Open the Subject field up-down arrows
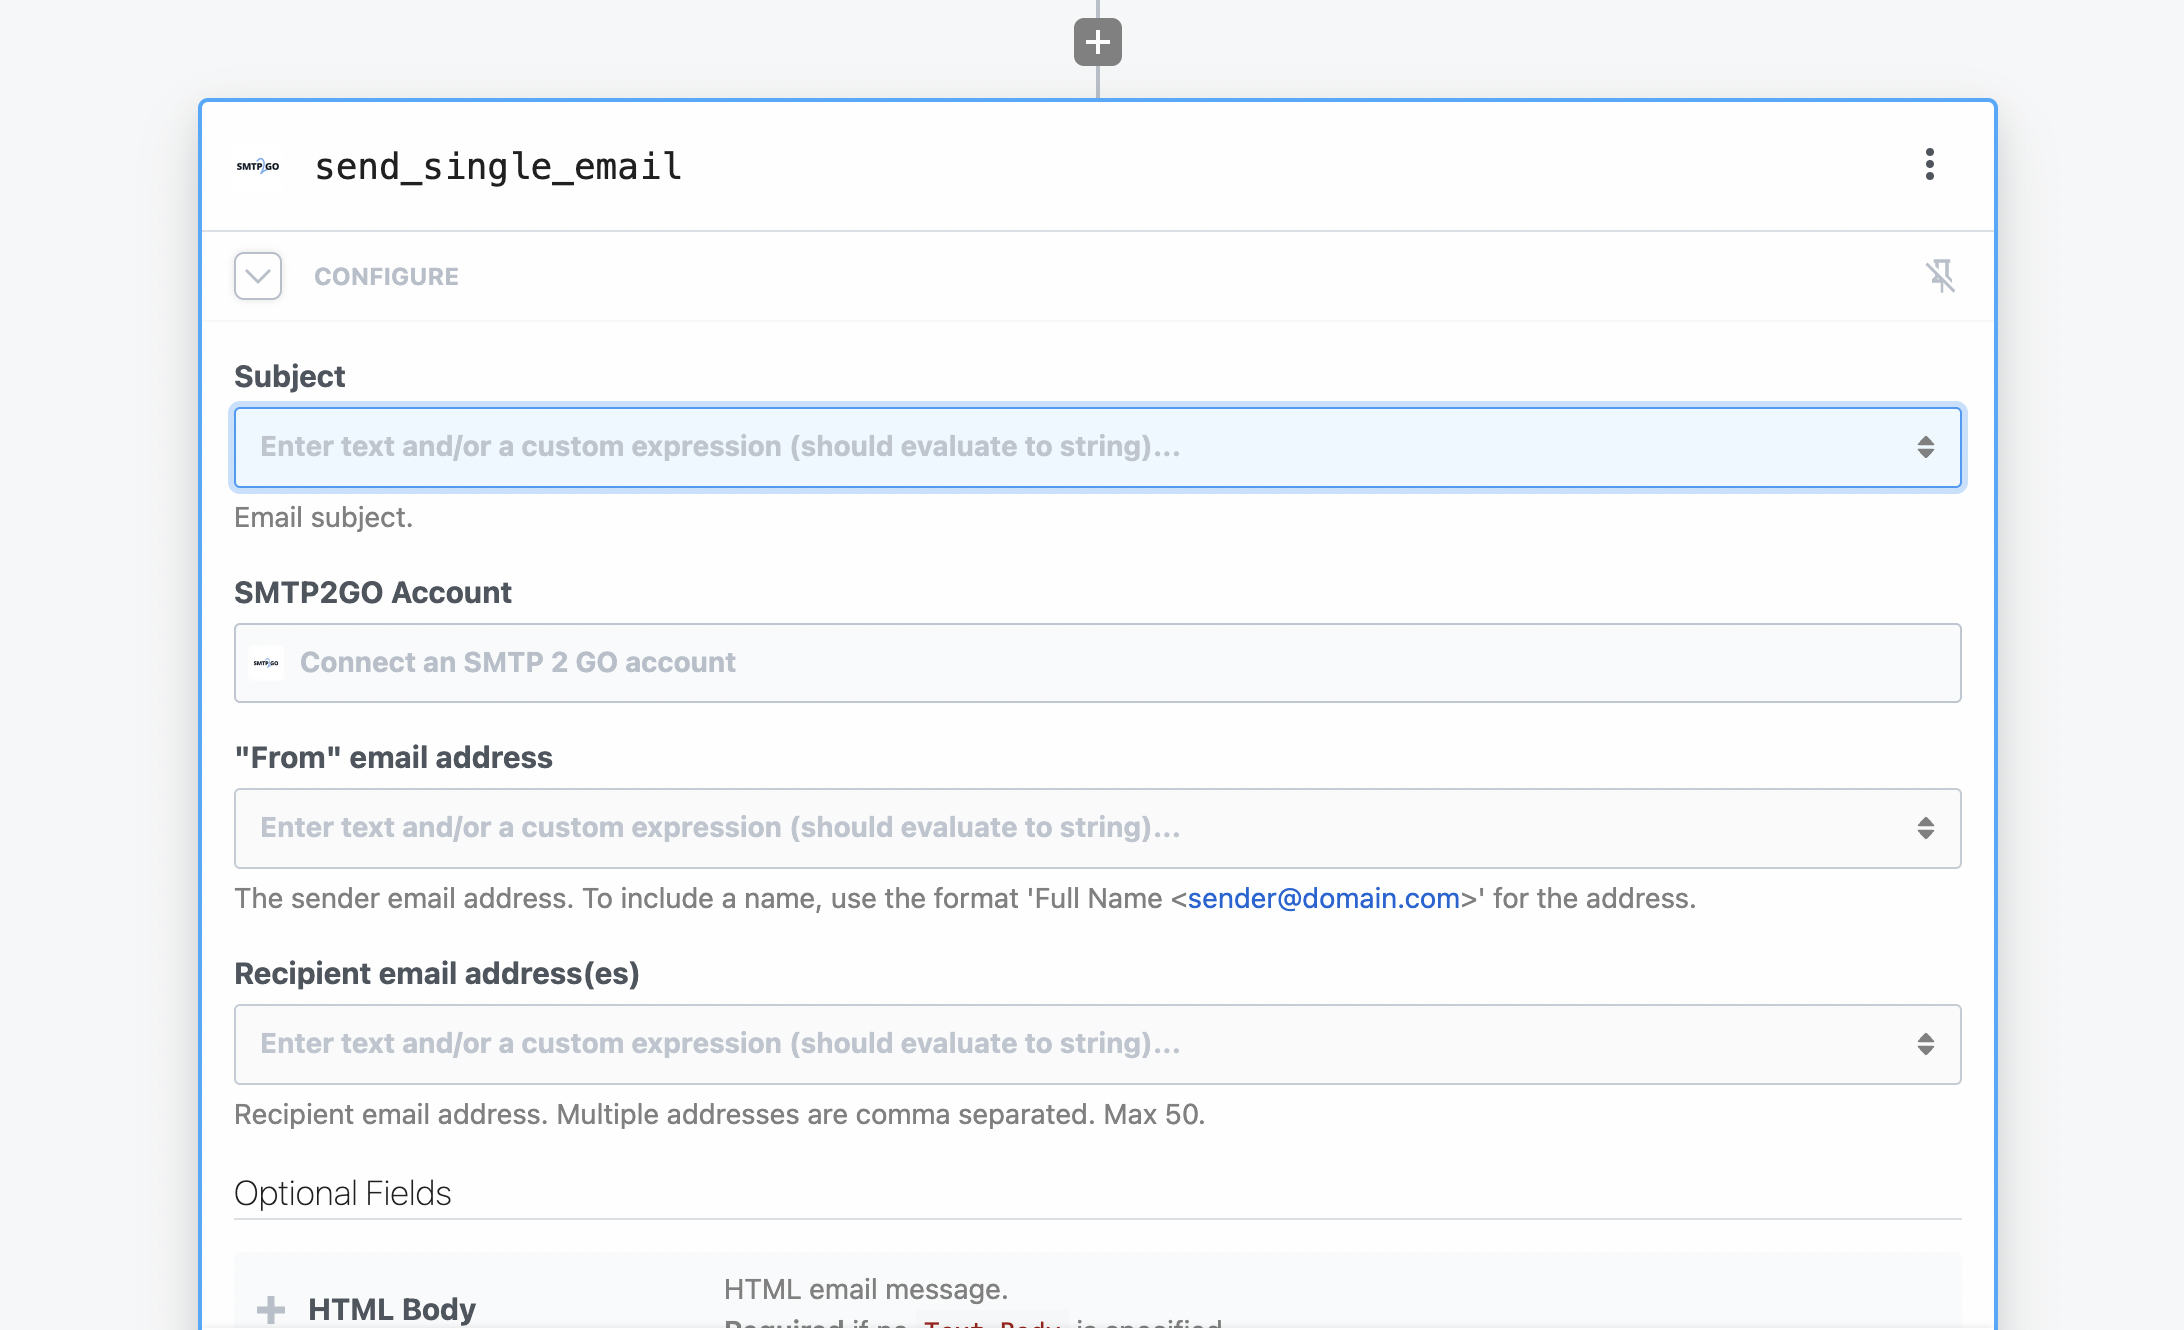This screenshot has width=2184, height=1330. pyautogui.click(x=1925, y=447)
